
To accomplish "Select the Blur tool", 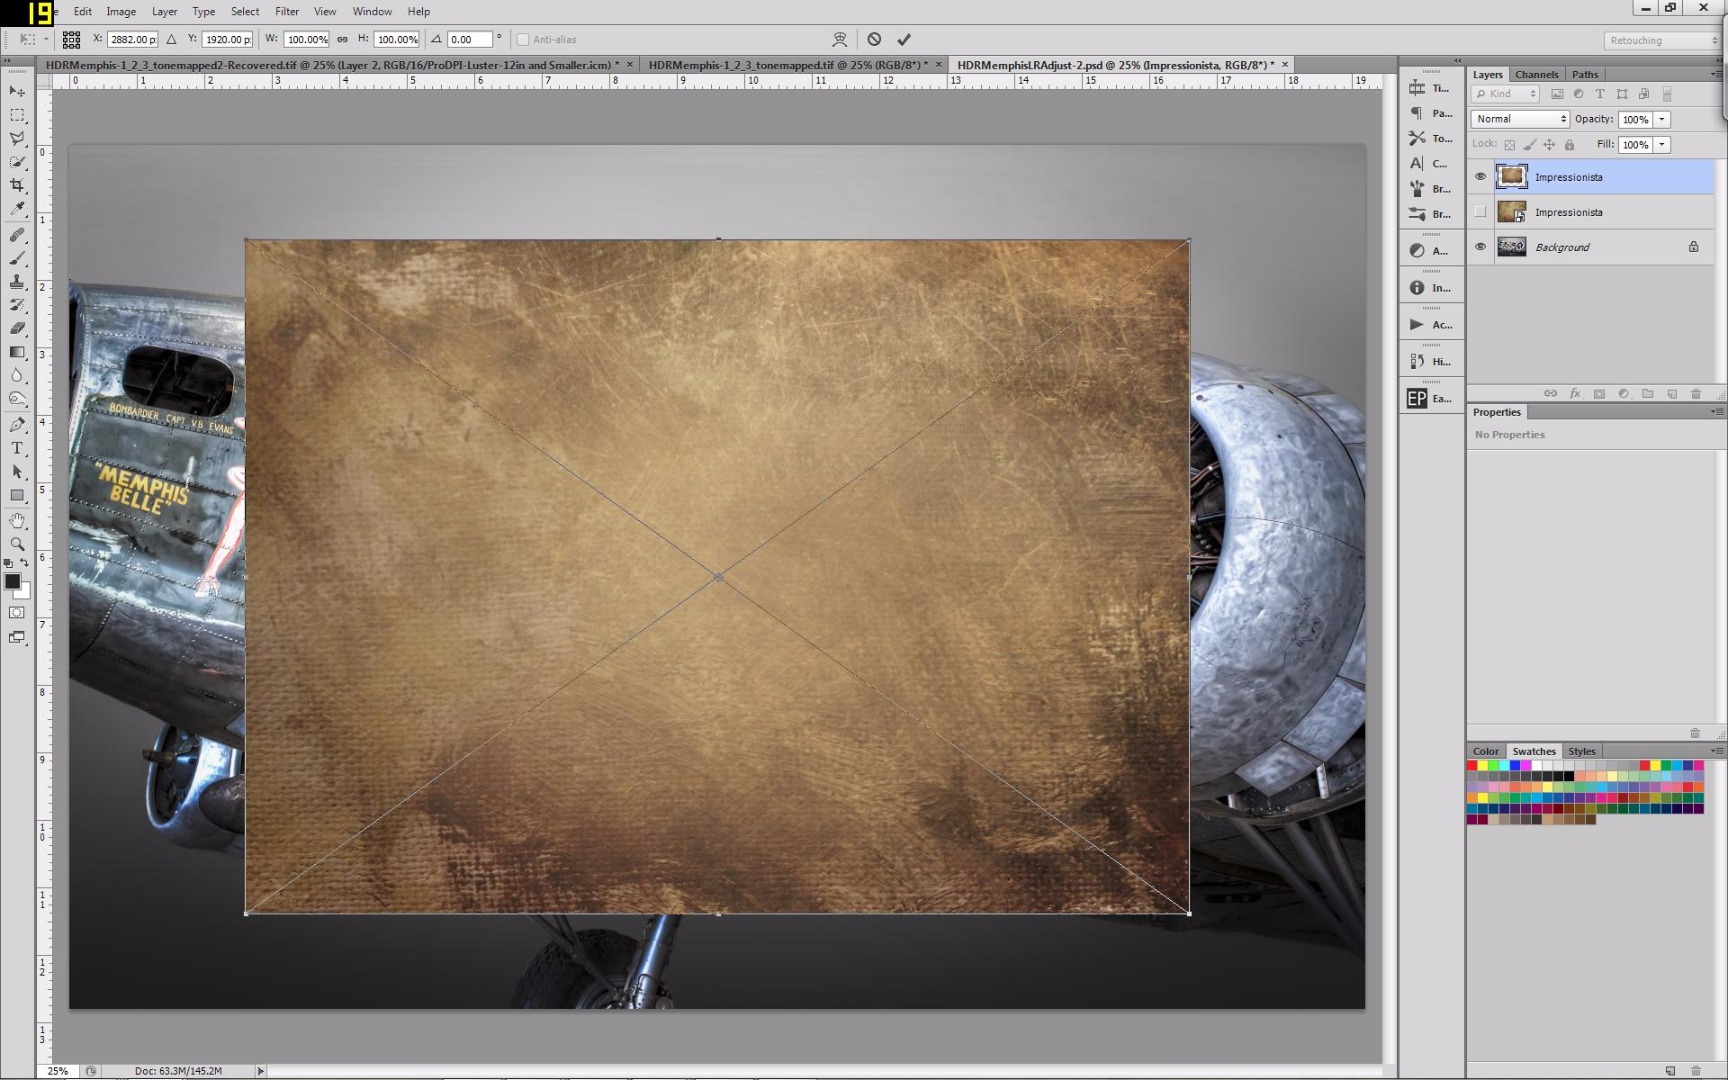I will [x=17, y=376].
